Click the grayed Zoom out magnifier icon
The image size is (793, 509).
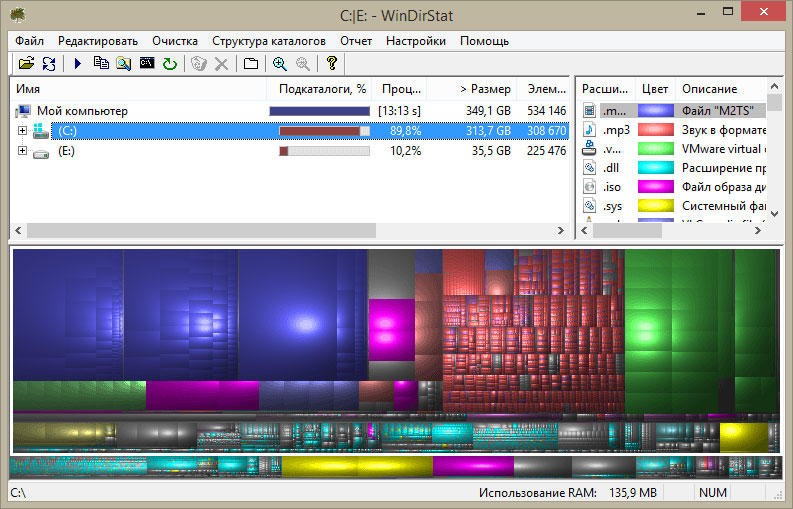point(303,63)
